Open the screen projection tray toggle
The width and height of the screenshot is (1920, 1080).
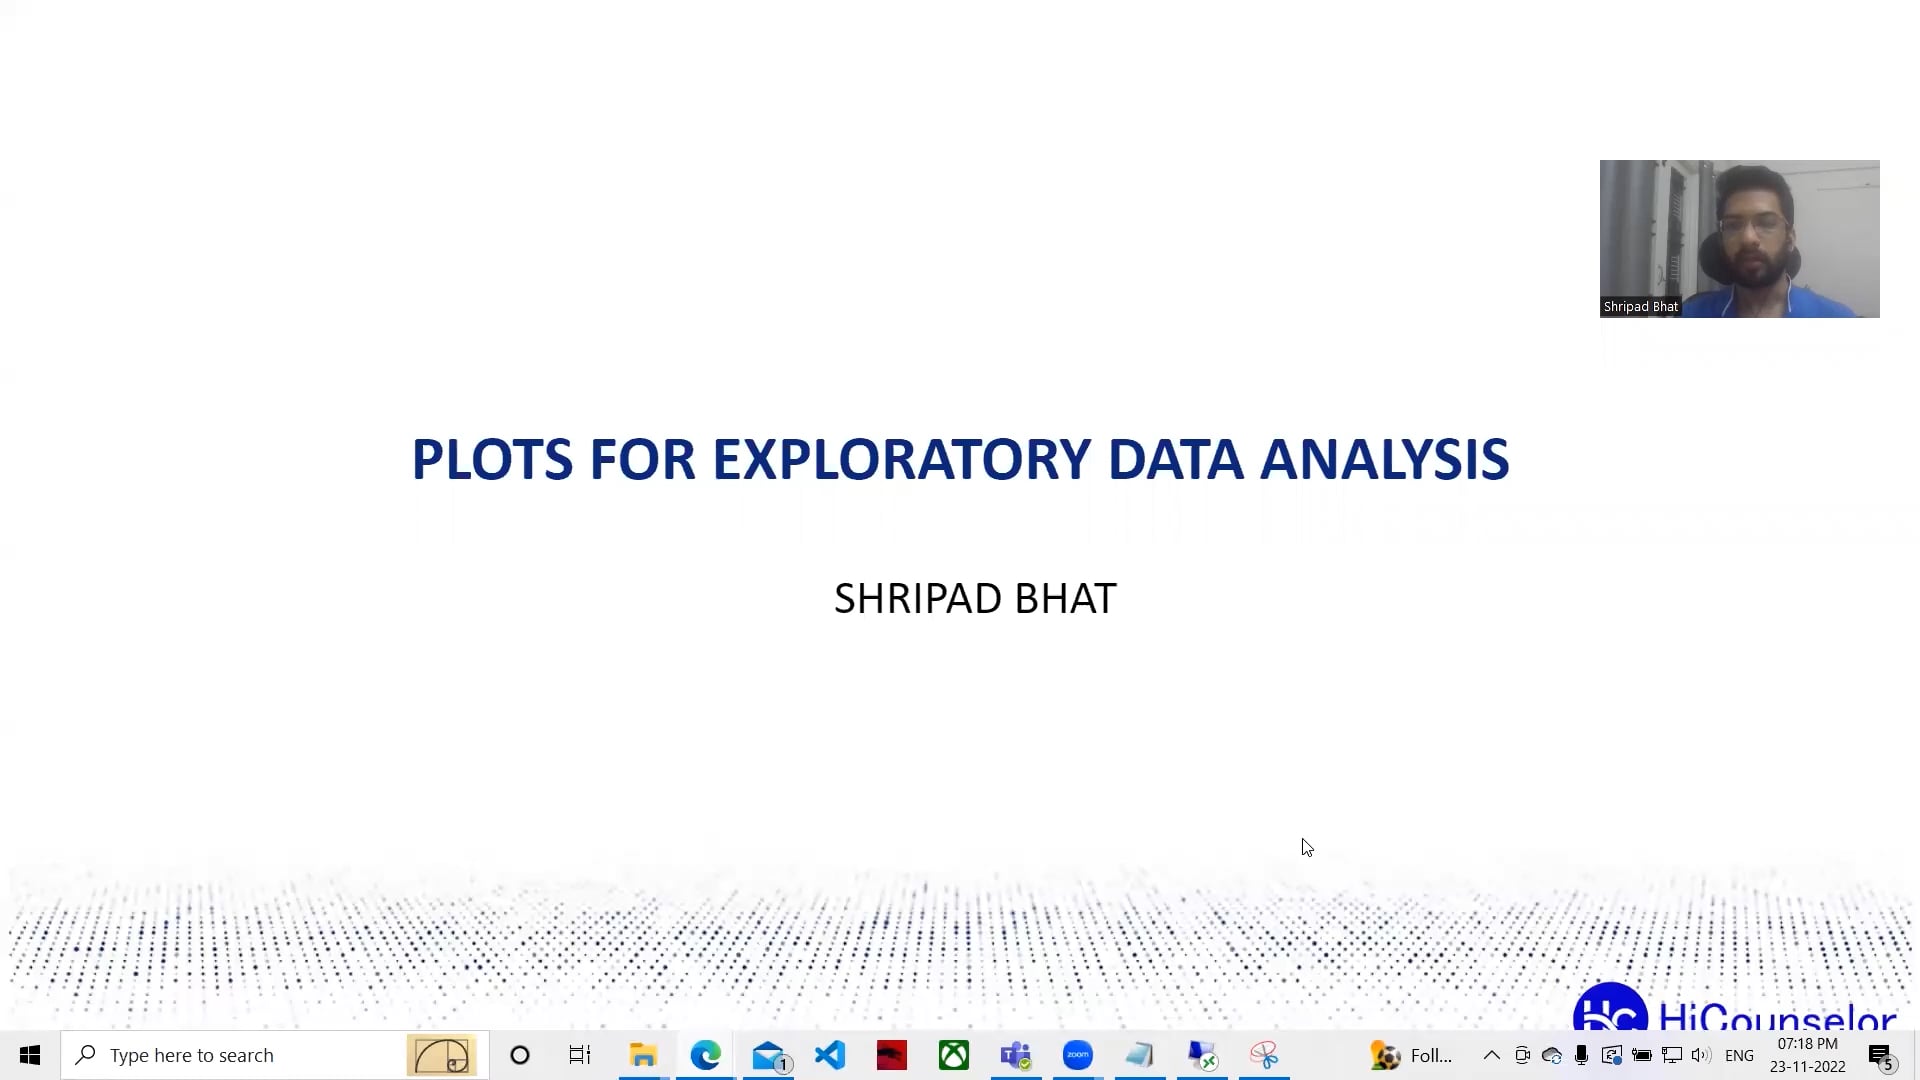[x=1611, y=1055]
